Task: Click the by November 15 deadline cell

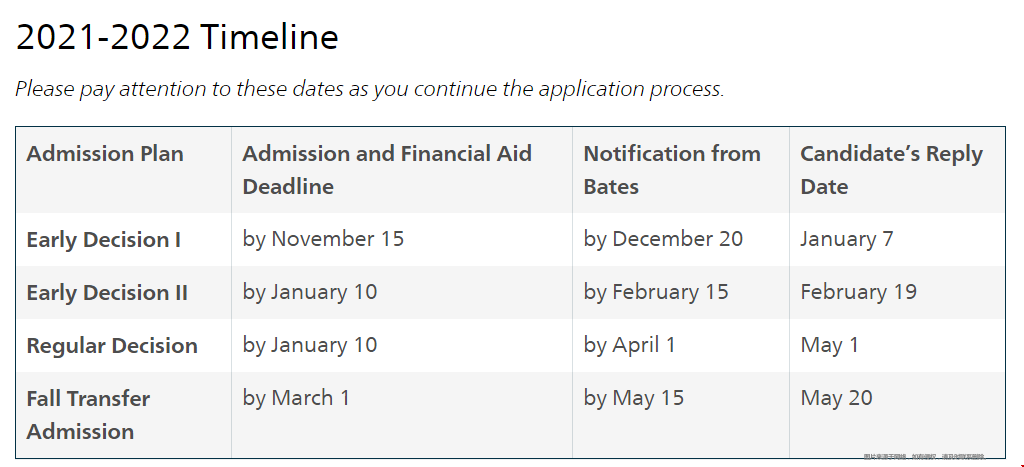Action: [x=323, y=239]
